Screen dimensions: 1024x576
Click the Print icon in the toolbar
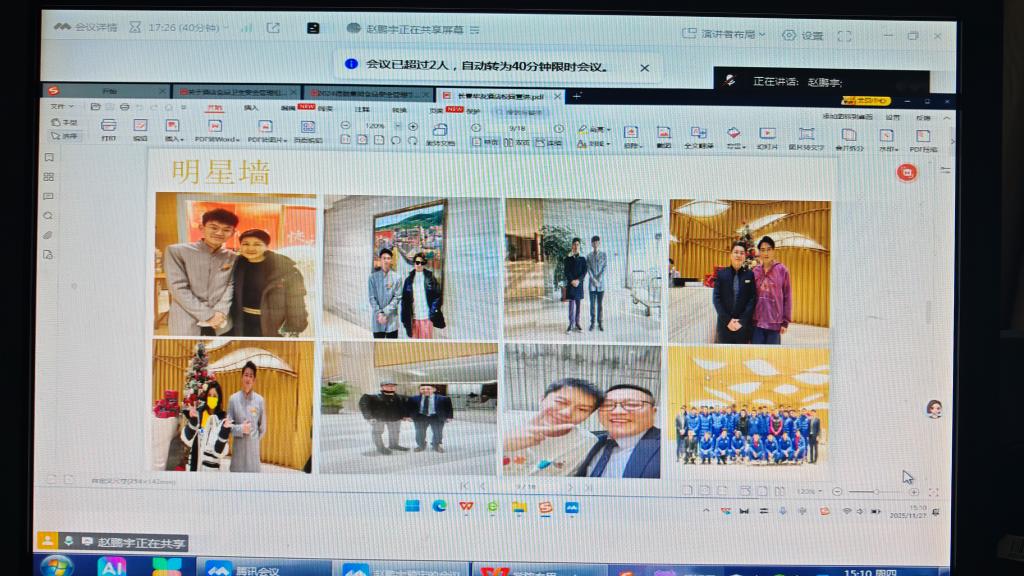(x=108, y=129)
